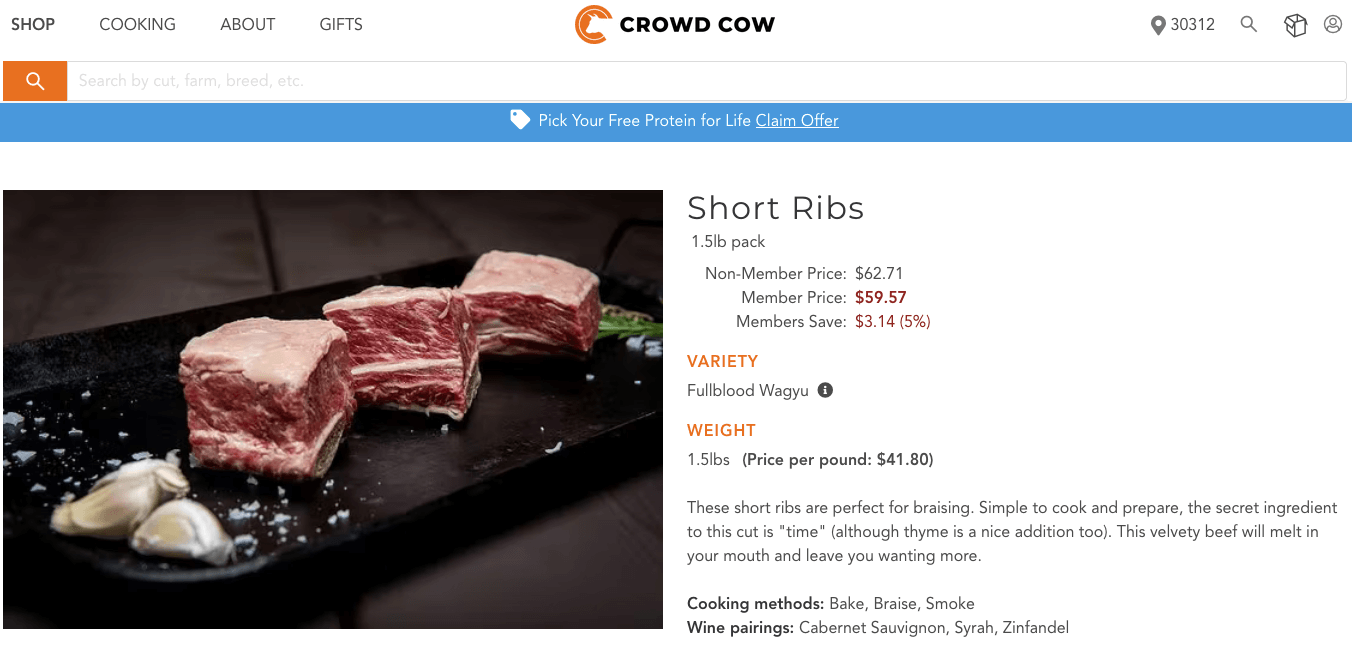The height and width of the screenshot is (648, 1352).
Task: Open the GIFTS page
Action: [340, 24]
